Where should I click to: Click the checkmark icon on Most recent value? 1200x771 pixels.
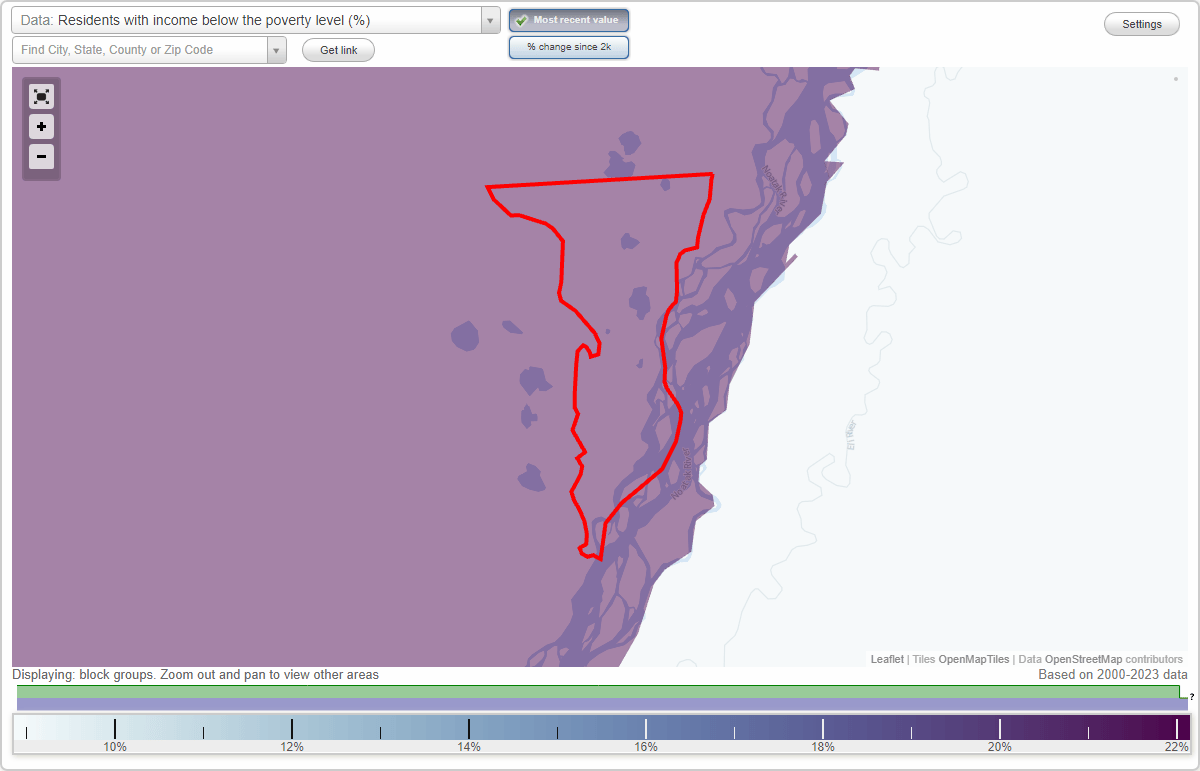[522, 20]
